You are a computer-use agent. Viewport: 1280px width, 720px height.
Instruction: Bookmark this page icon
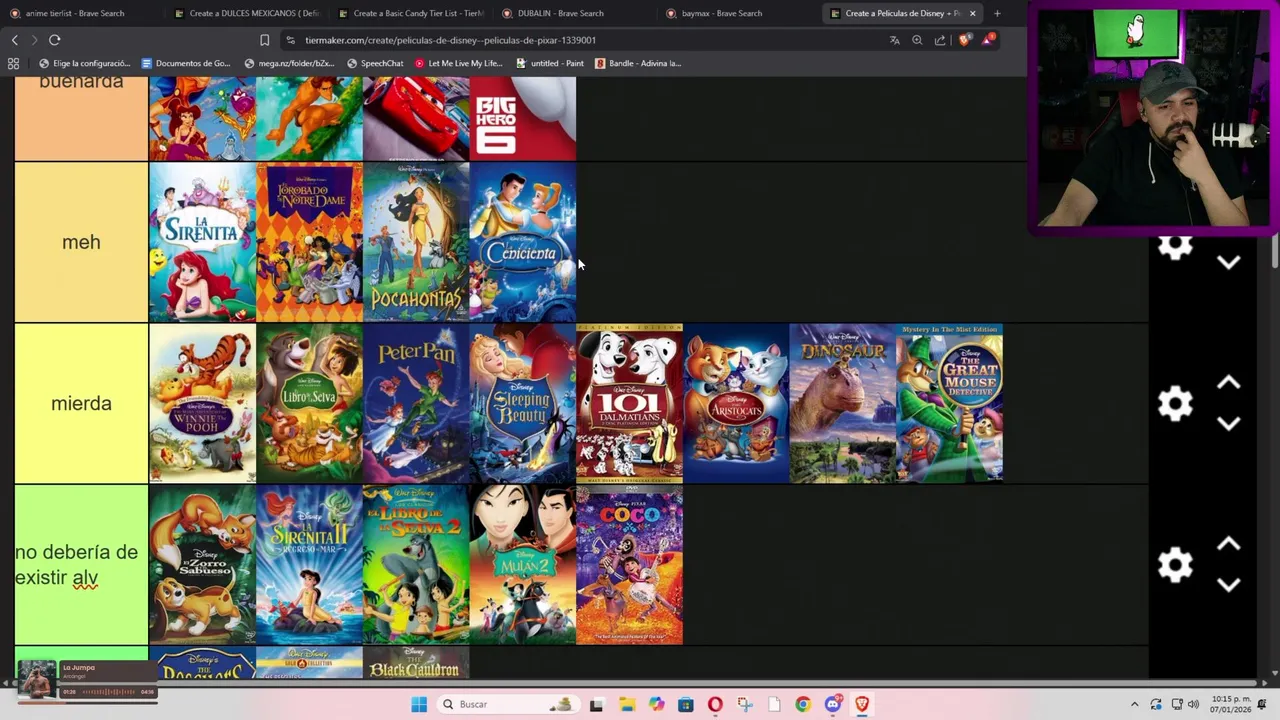pos(264,40)
